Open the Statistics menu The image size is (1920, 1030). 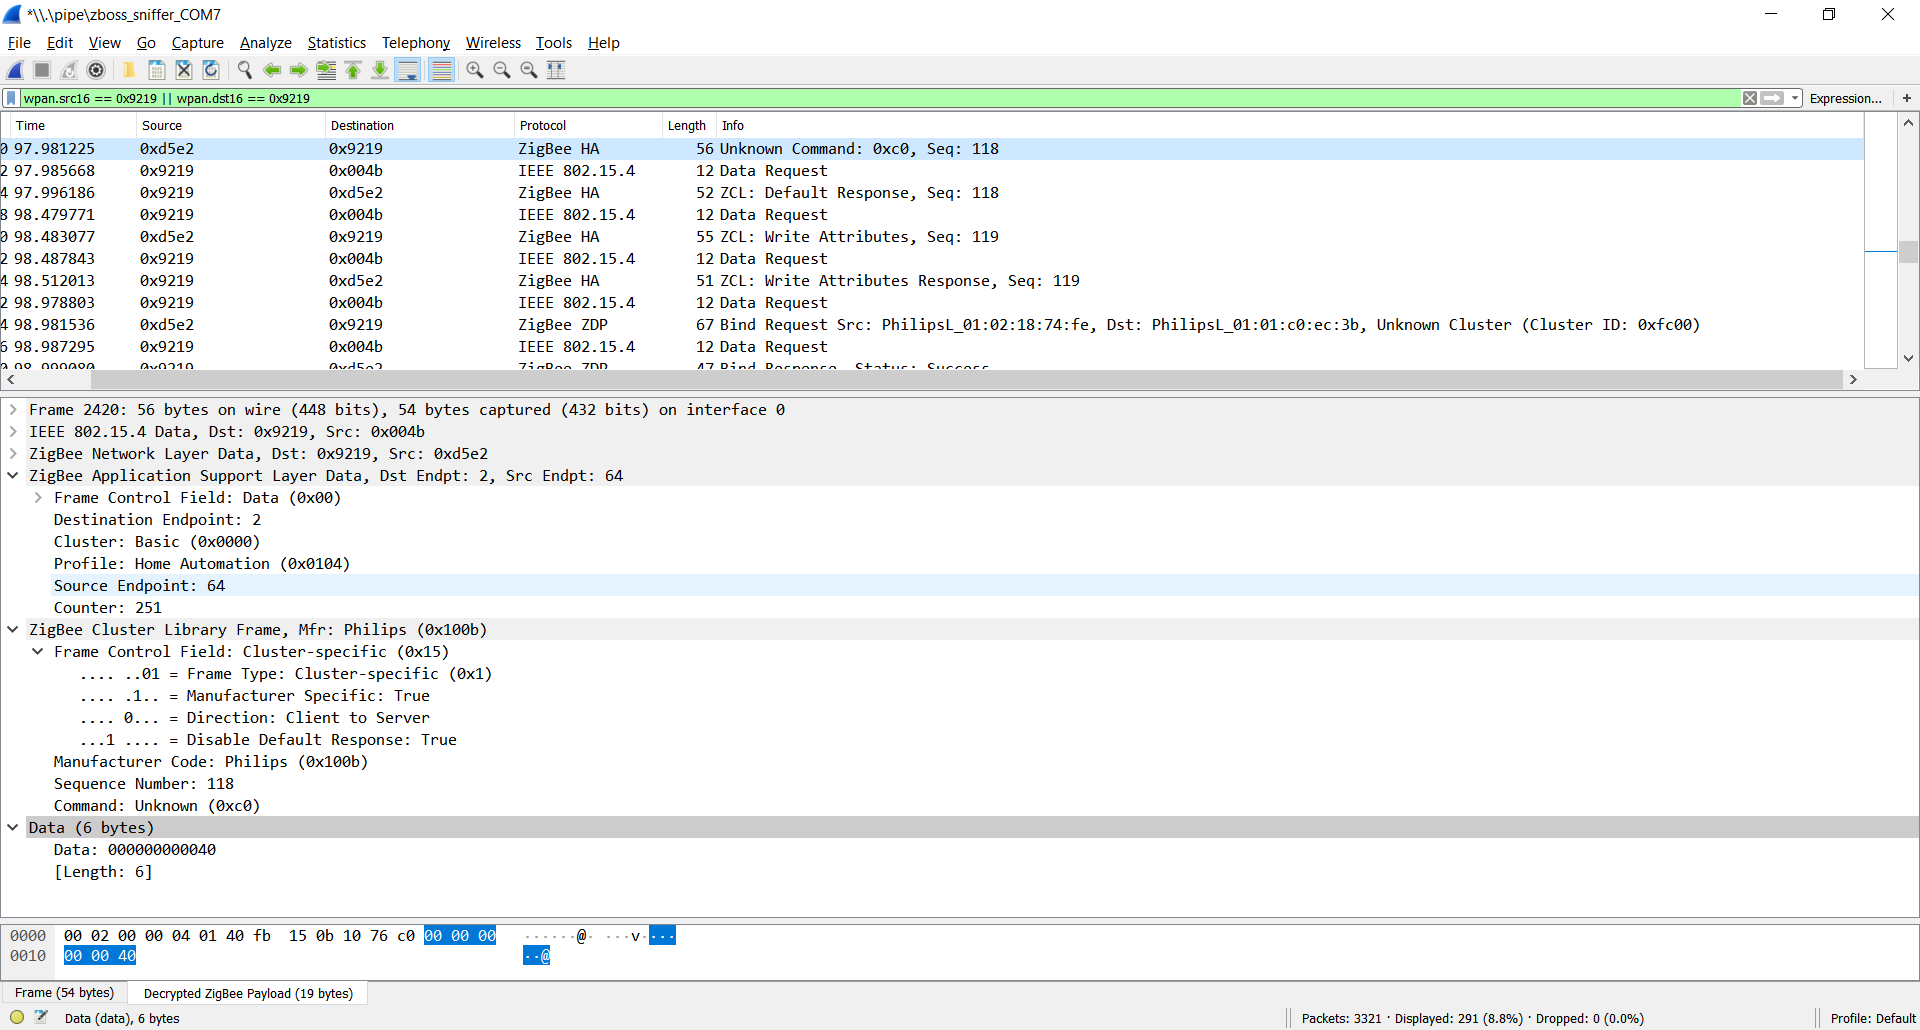point(336,43)
